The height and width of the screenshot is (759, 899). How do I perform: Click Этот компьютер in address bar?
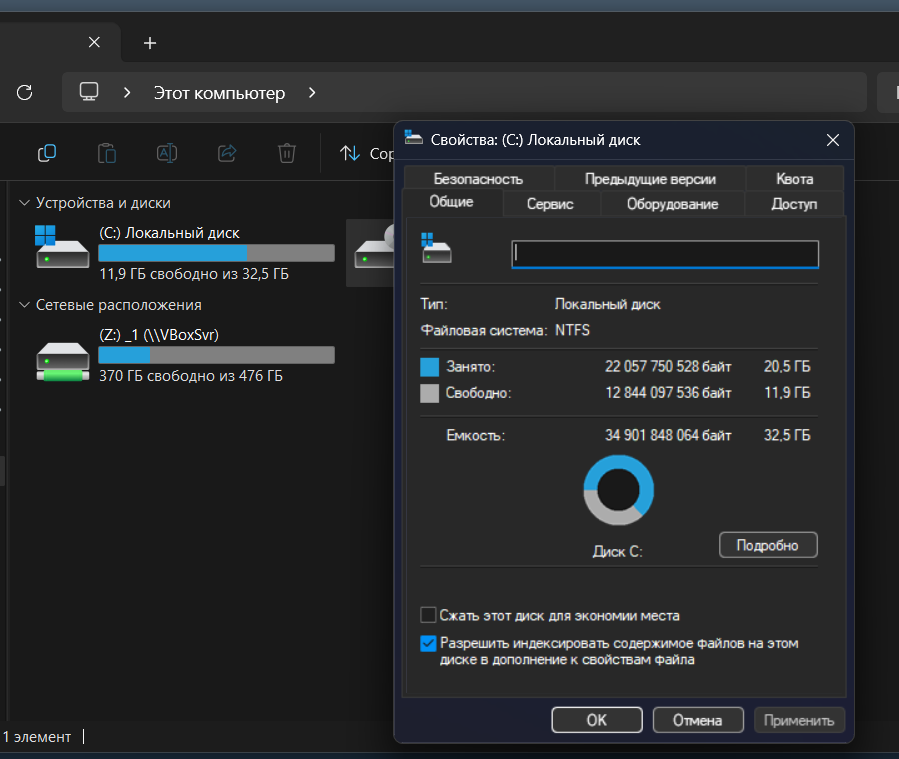point(219,93)
